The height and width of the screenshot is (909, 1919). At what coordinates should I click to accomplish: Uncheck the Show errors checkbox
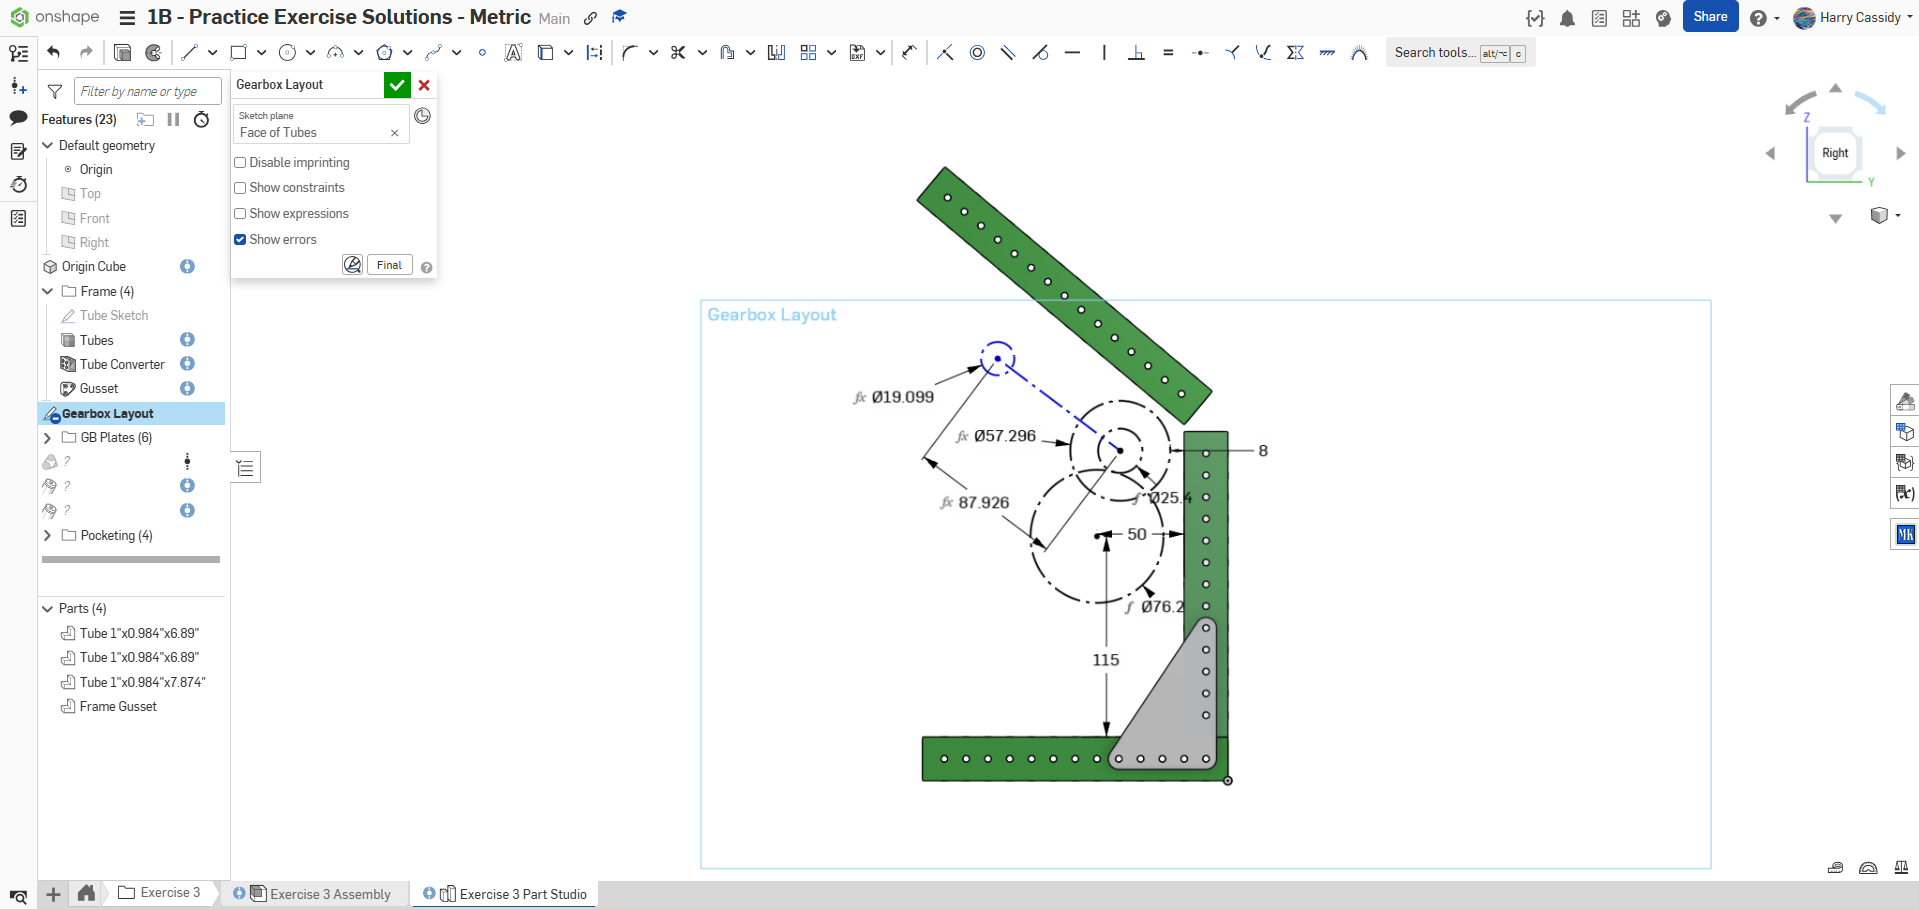[240, 240]
